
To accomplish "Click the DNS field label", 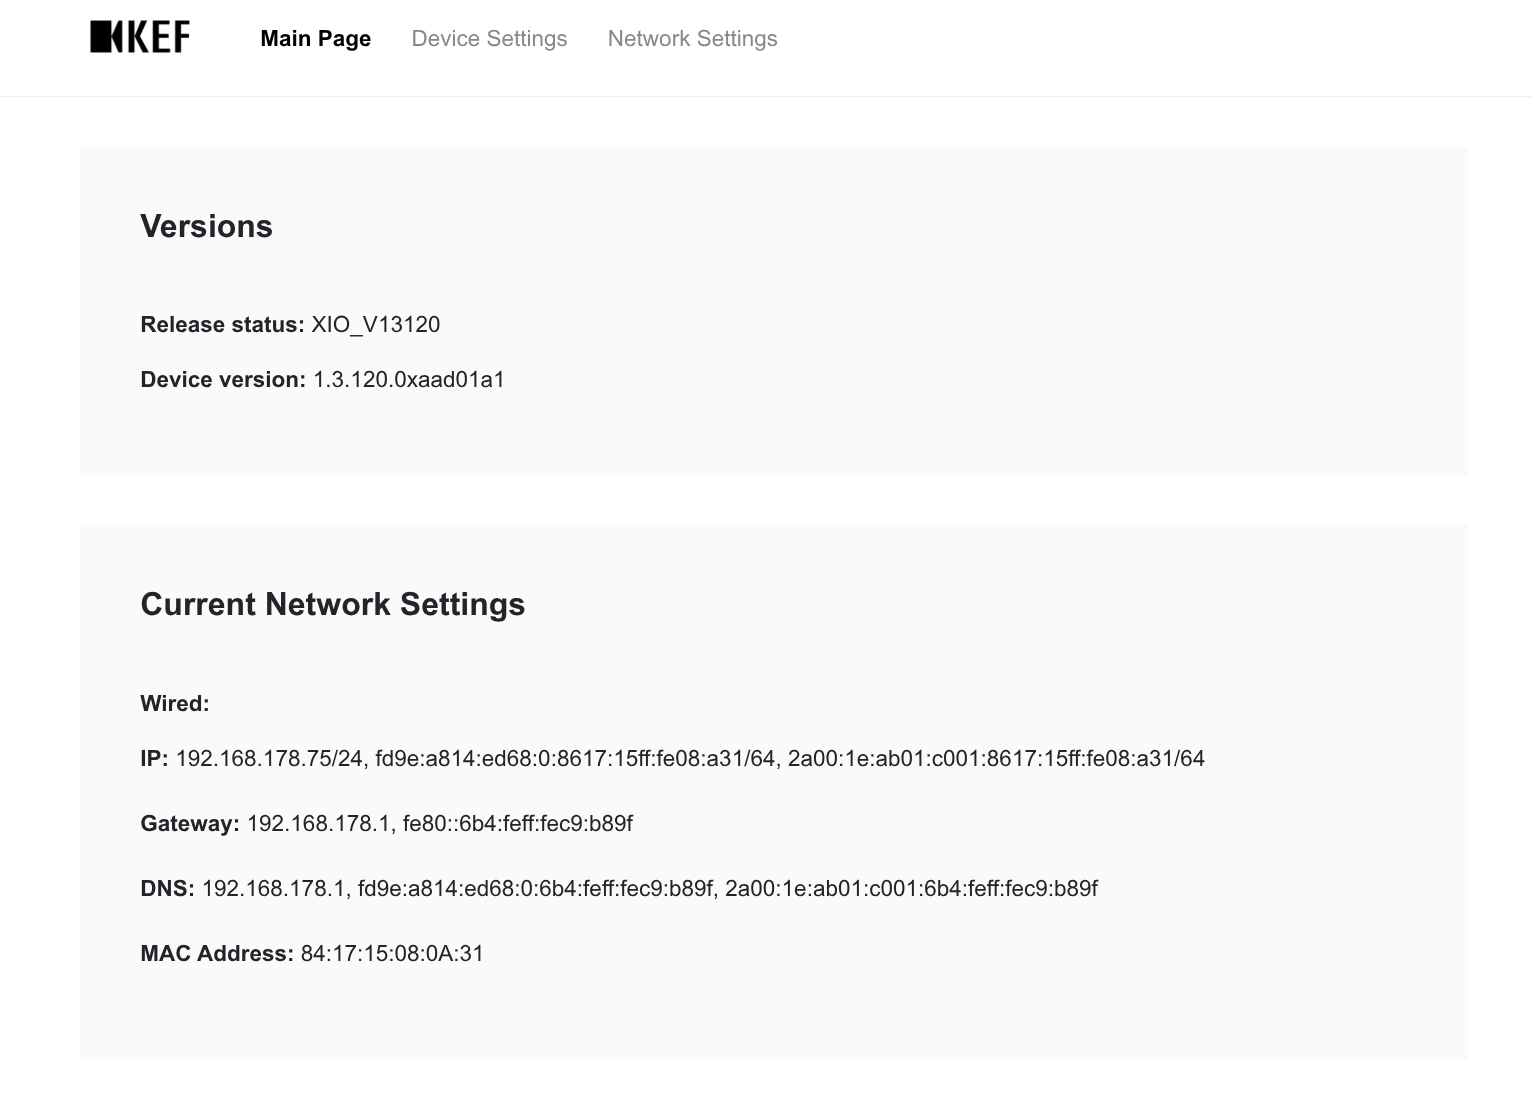I will pyautogui.click(x=167, y=889).
